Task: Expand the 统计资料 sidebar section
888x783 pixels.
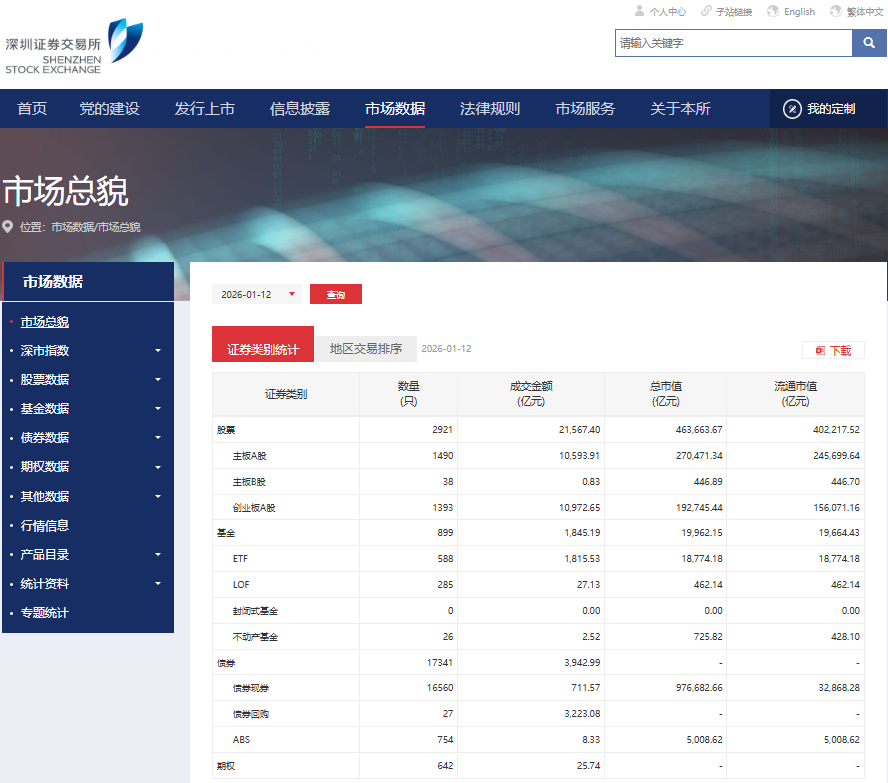Action: pyautogui.click(x=157, y=584)
